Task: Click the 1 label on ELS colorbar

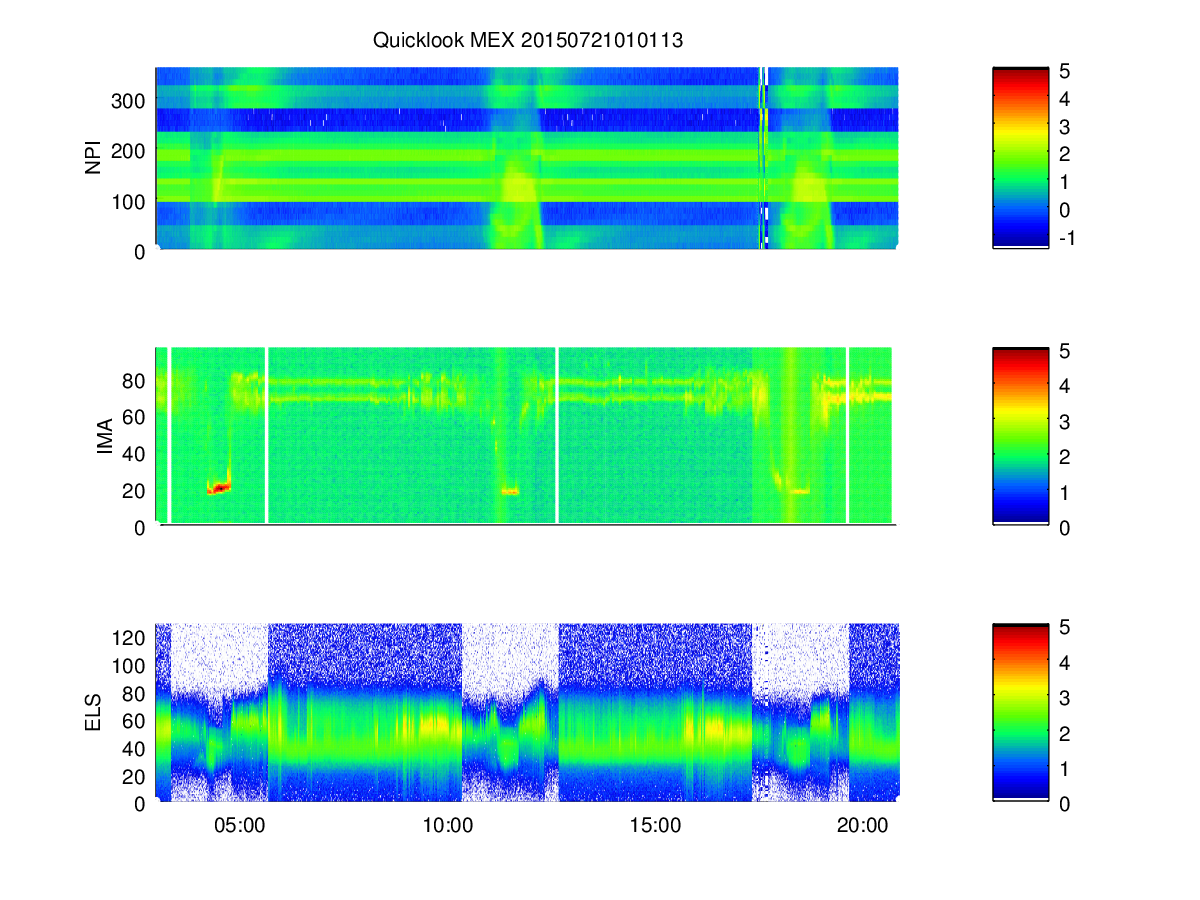Action: (x=1066, y=768)
